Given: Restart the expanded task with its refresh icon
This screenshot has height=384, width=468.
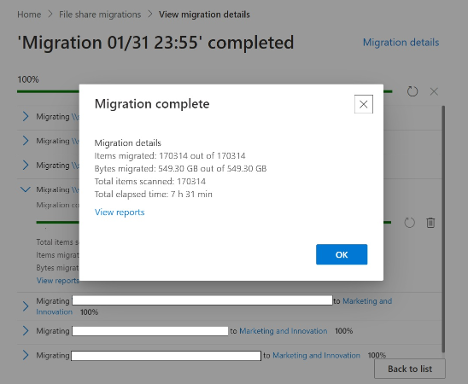Looking at the screenshot, I should tap(409, 223).
